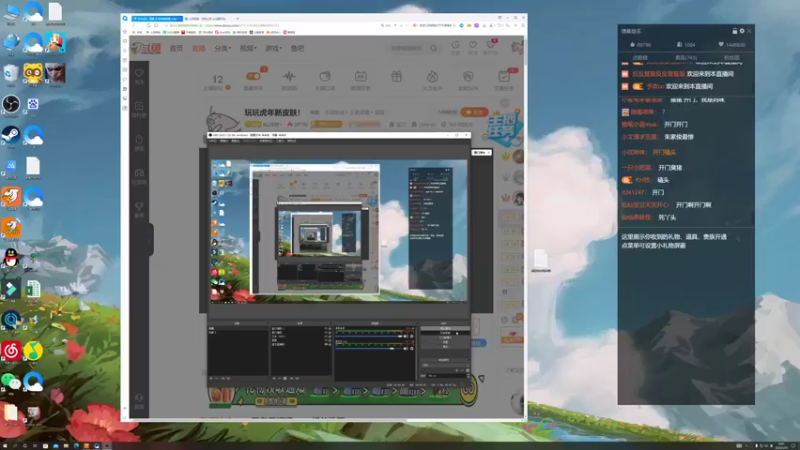This screenshot has width=800, height=450.
Task: Click the browser address bar
Action: tap(270, 25)
